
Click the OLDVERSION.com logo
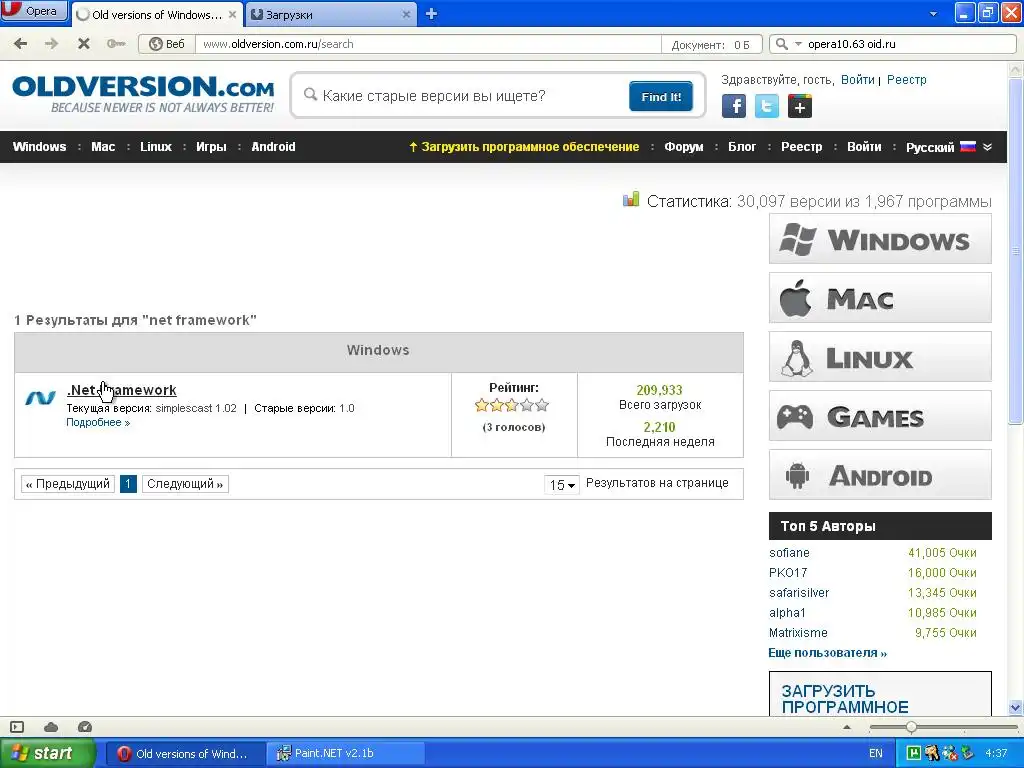143,94
